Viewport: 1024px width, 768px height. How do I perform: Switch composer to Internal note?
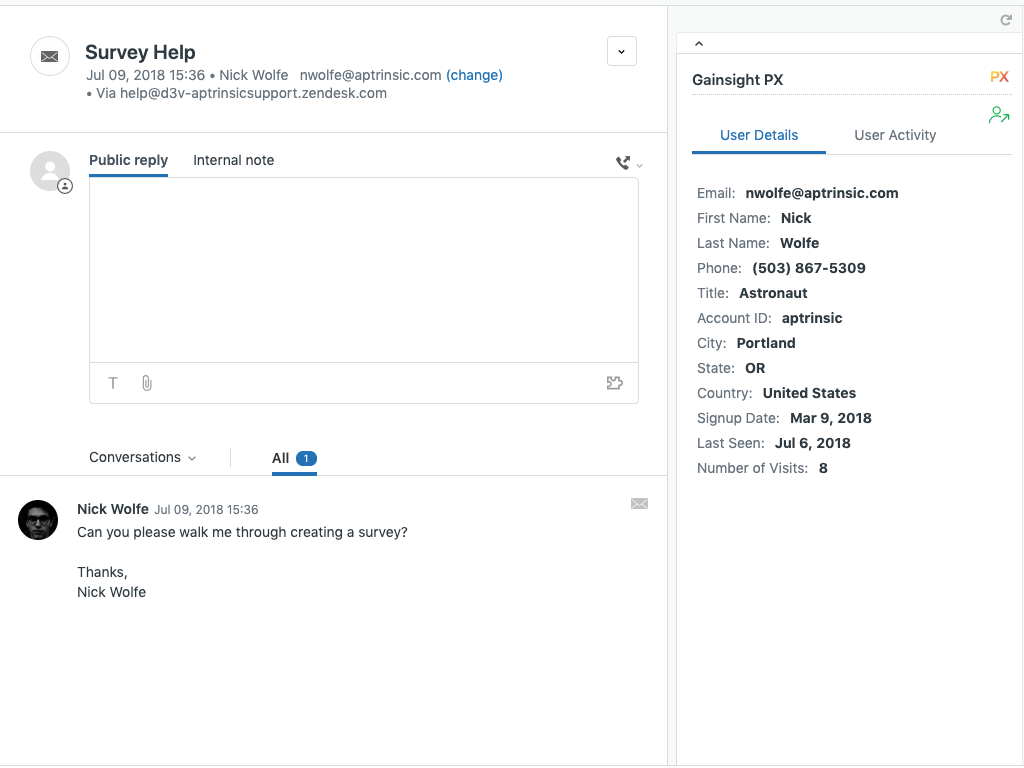pos(233,160)
